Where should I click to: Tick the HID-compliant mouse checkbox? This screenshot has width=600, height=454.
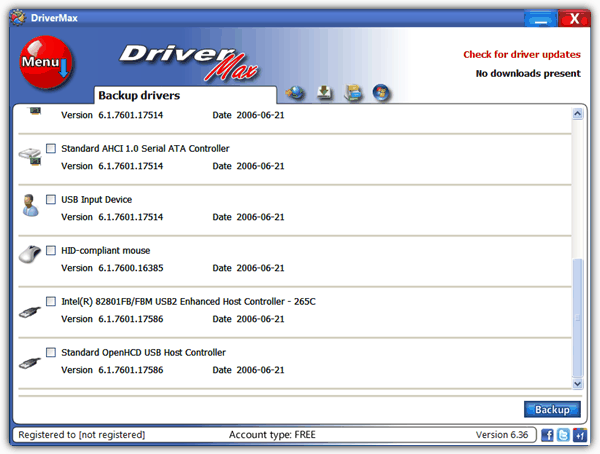(51, 250)
